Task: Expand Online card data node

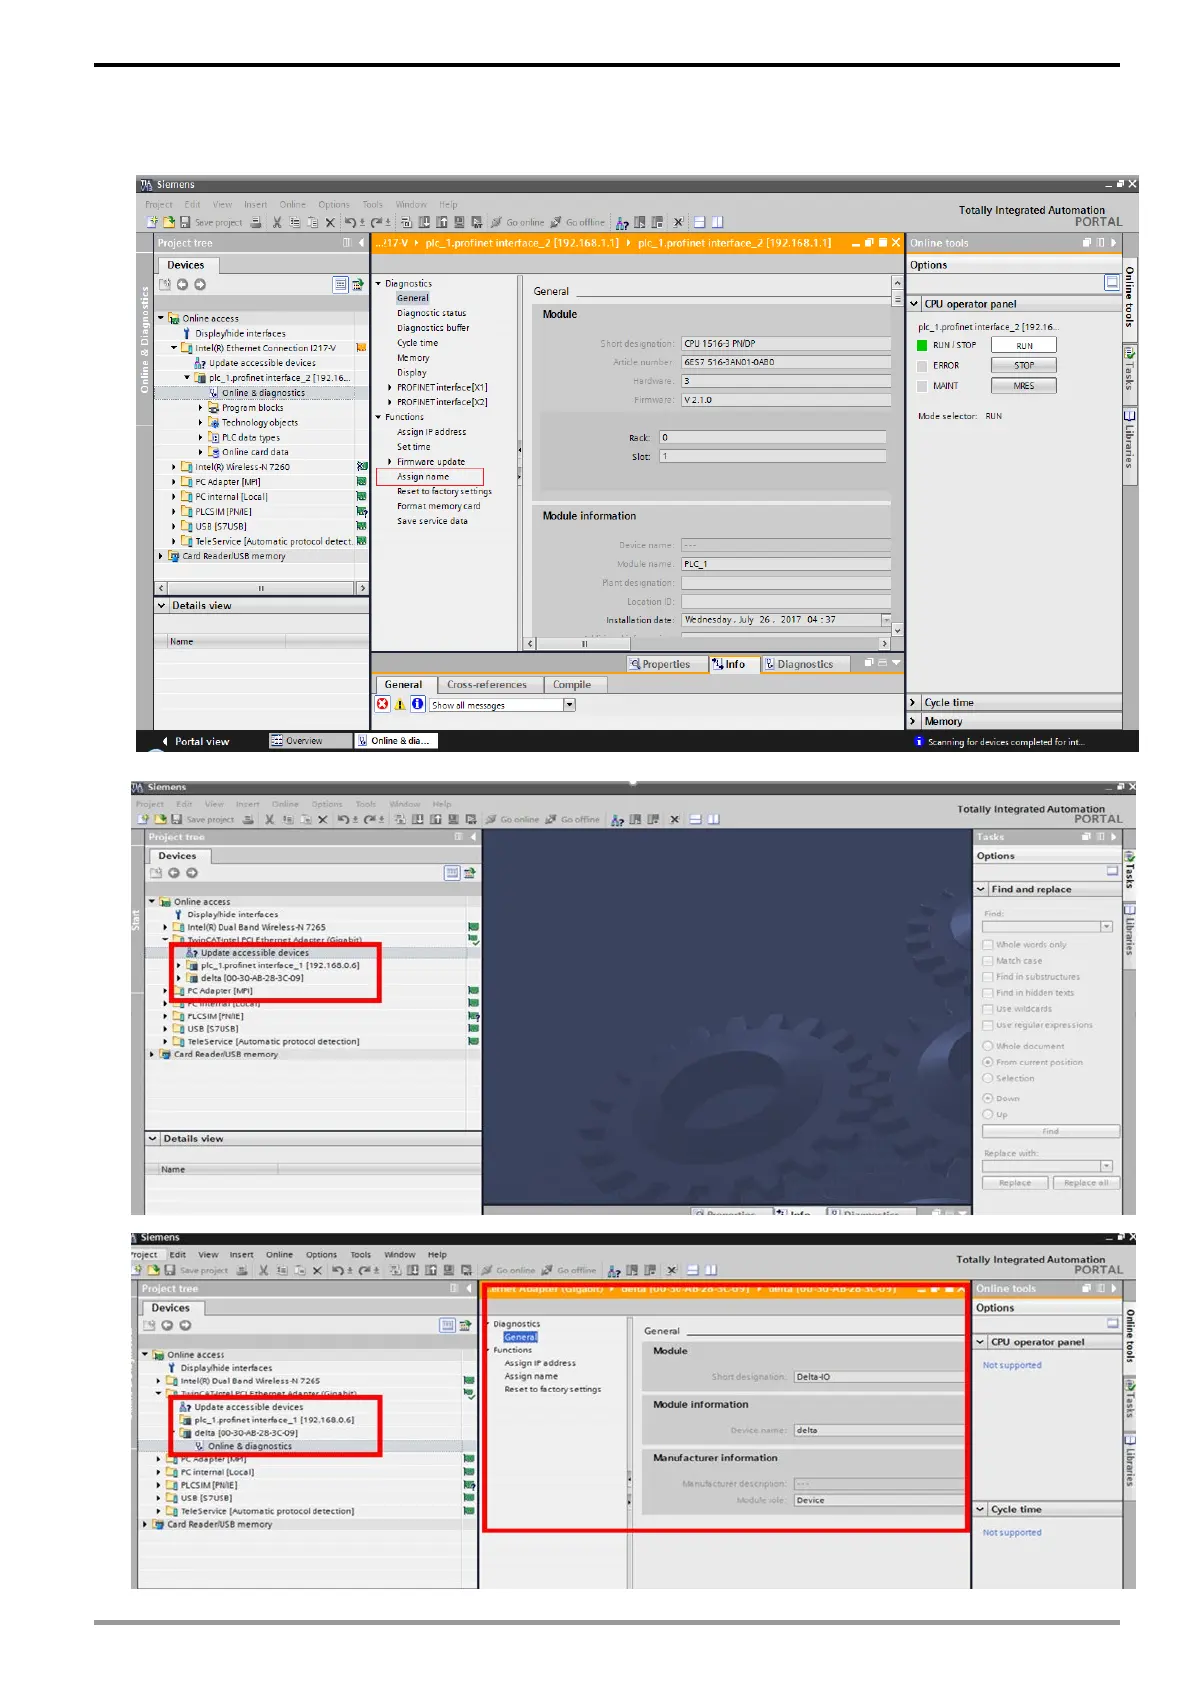Action: (200, 452)
